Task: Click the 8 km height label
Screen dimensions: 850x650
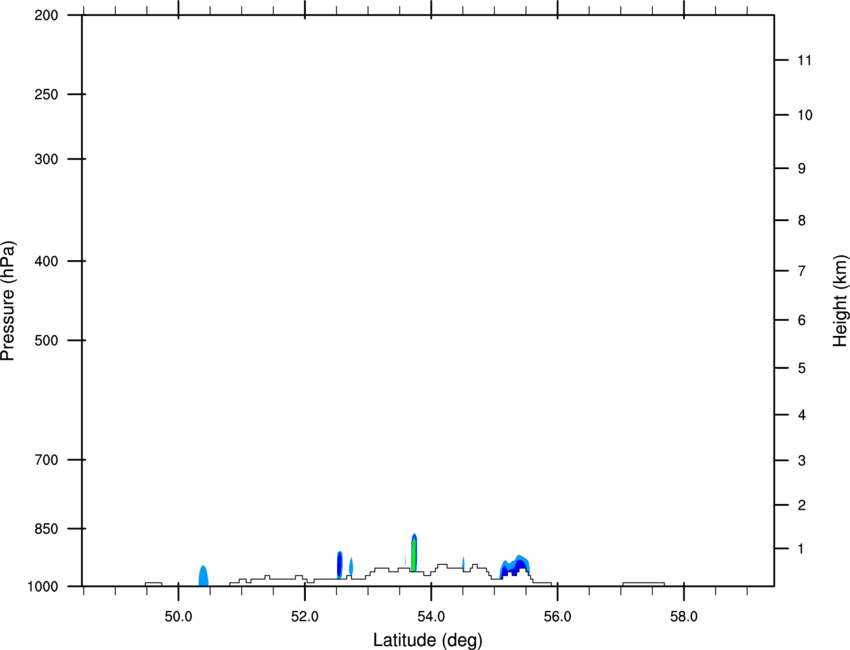Action: pos(802,220)
